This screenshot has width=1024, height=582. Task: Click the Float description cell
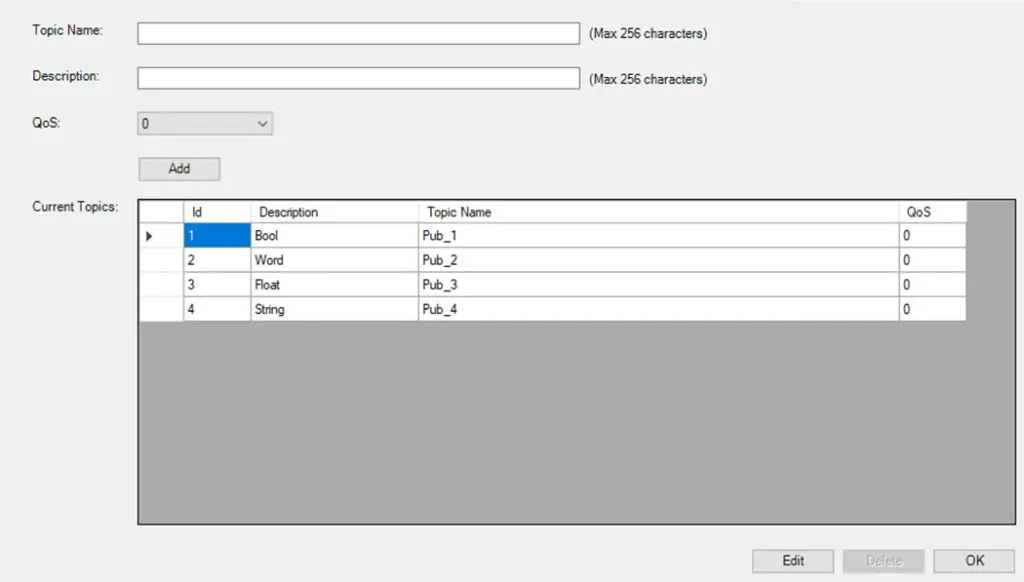334,285
